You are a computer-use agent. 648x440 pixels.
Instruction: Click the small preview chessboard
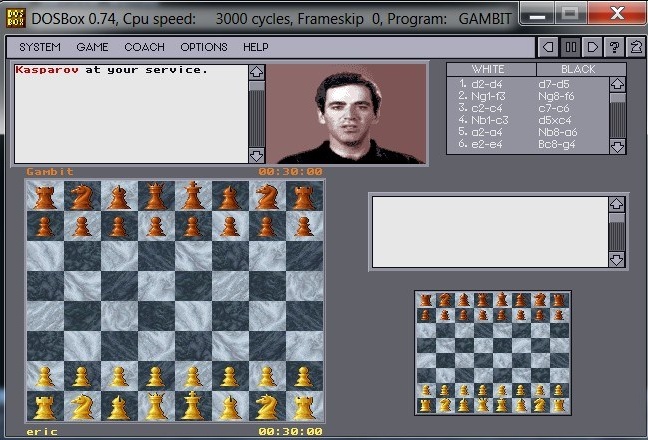click(x=493, y=353)
